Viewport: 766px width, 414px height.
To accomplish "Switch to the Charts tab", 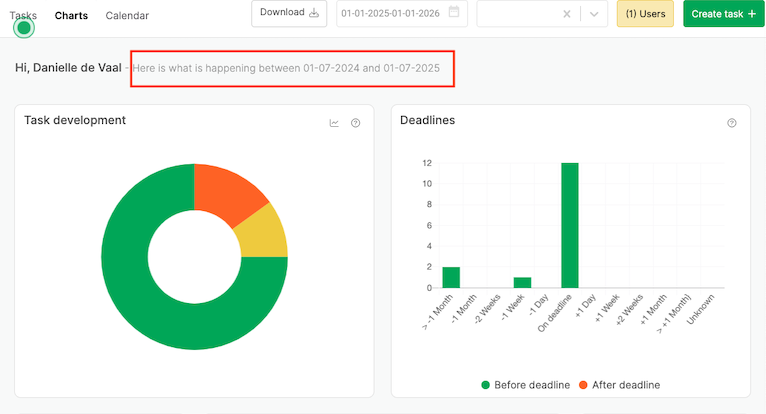I will pos(71,15).
